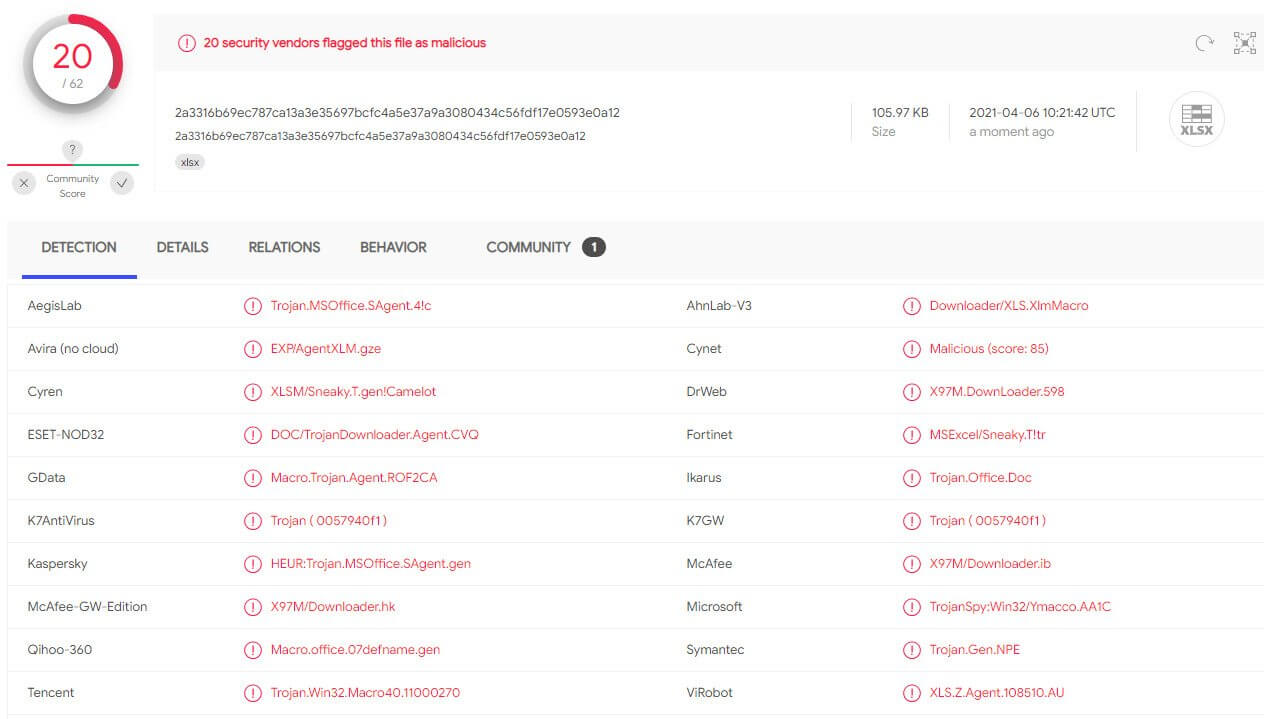
Task: Click alert icon beside HEUR:Trojan.MSOffice.SAgent.gen
Action: [252, 564]
